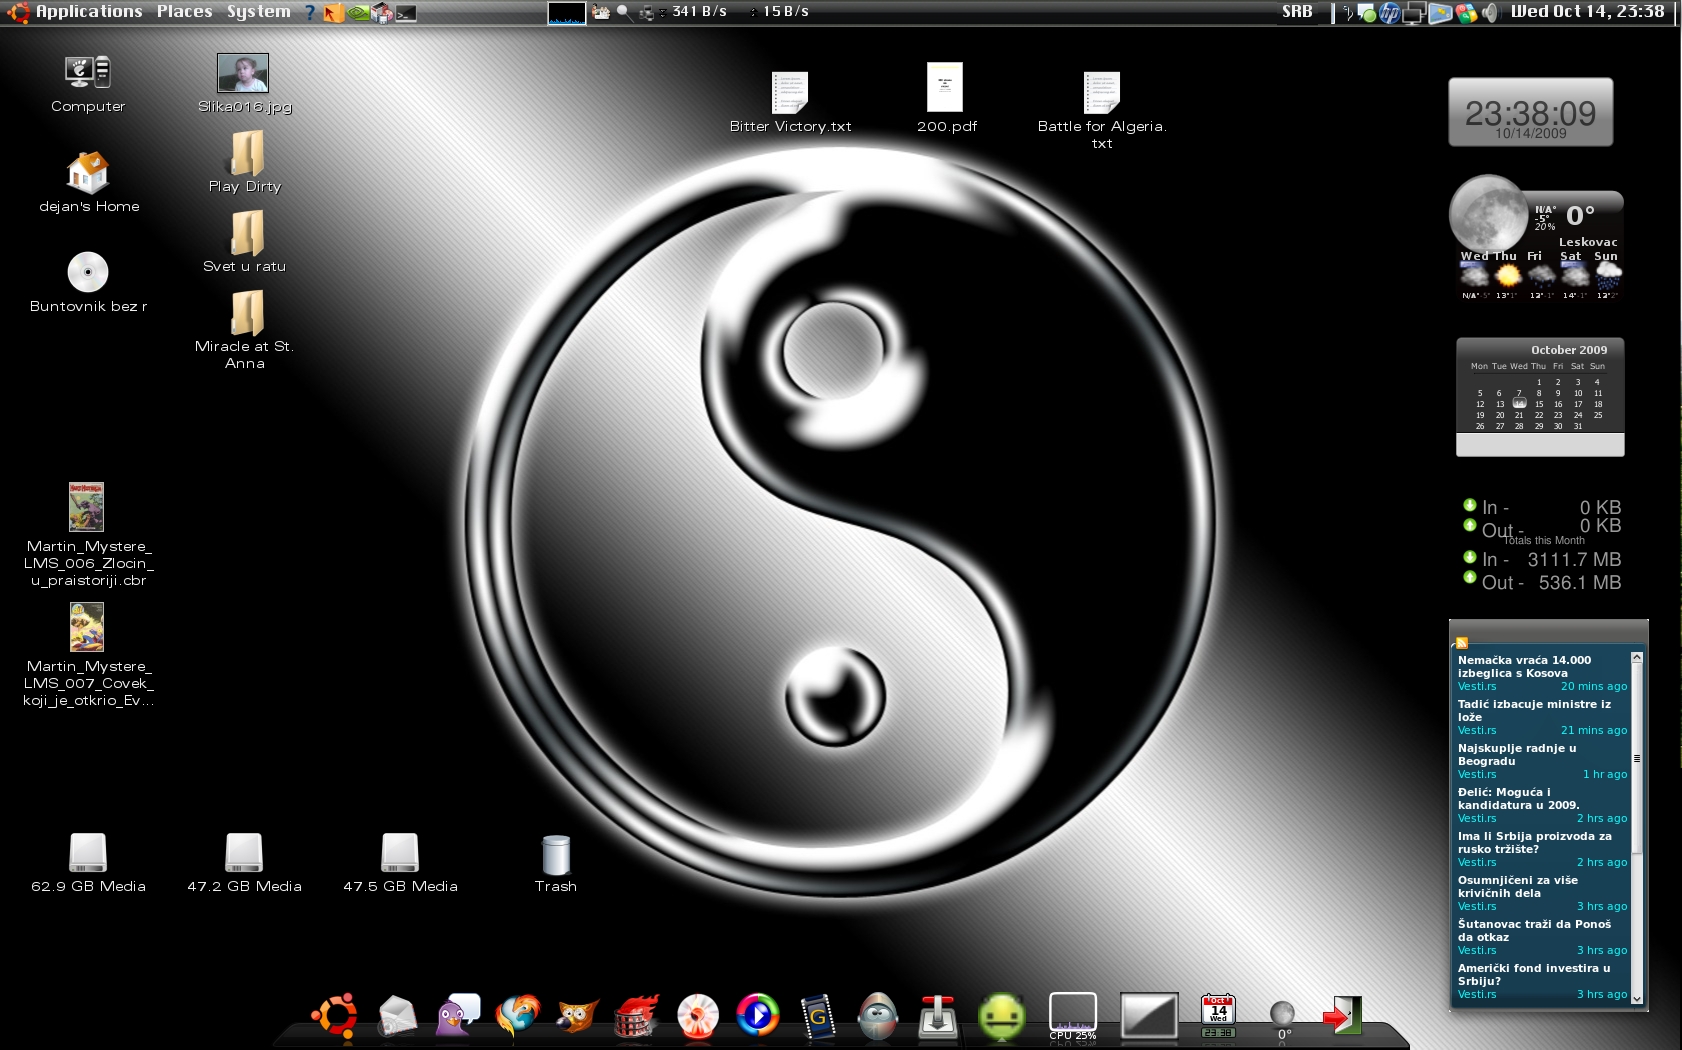
Task: Click the grey gradient square dock icon
Action: coord(1148,1015)
